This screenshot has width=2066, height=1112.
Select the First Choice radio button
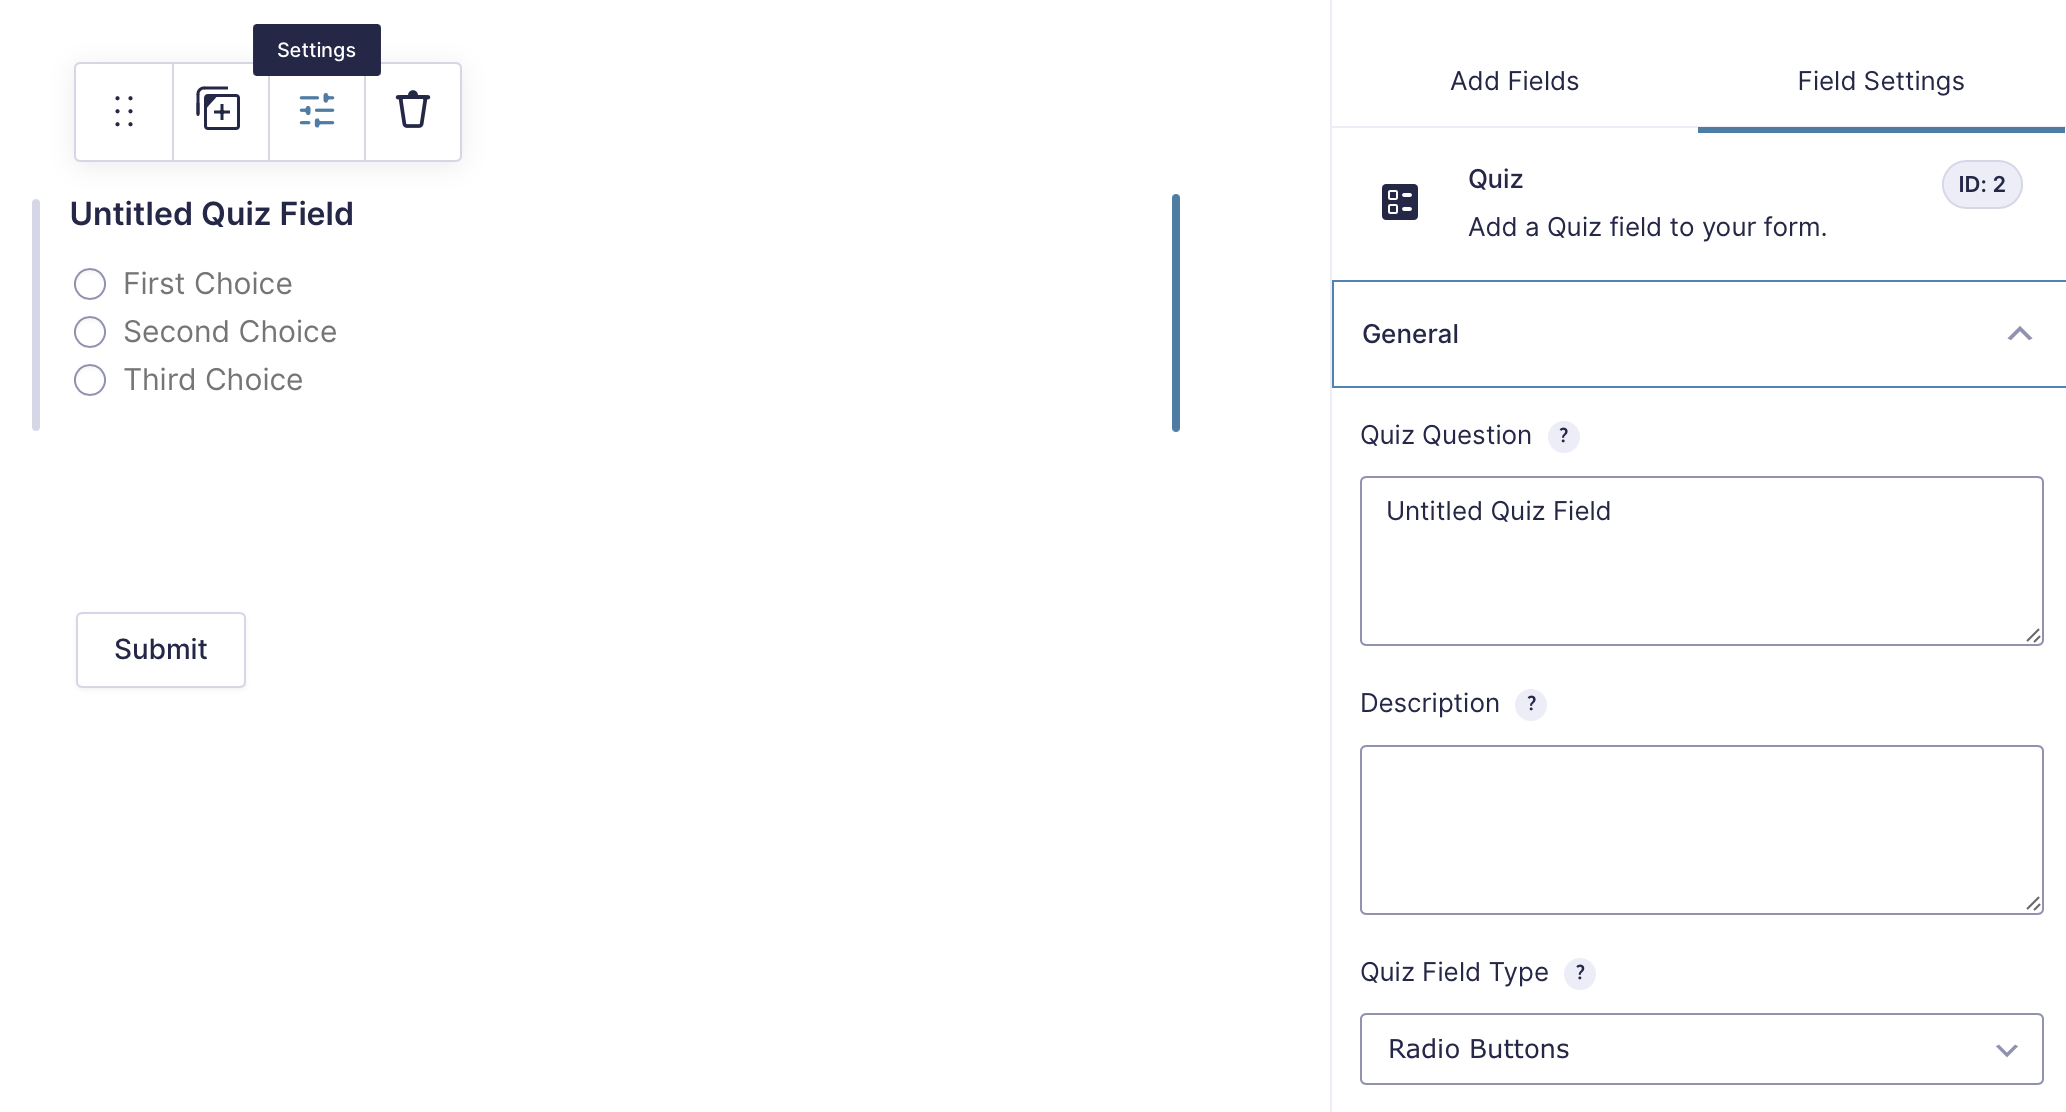(90, 284)
